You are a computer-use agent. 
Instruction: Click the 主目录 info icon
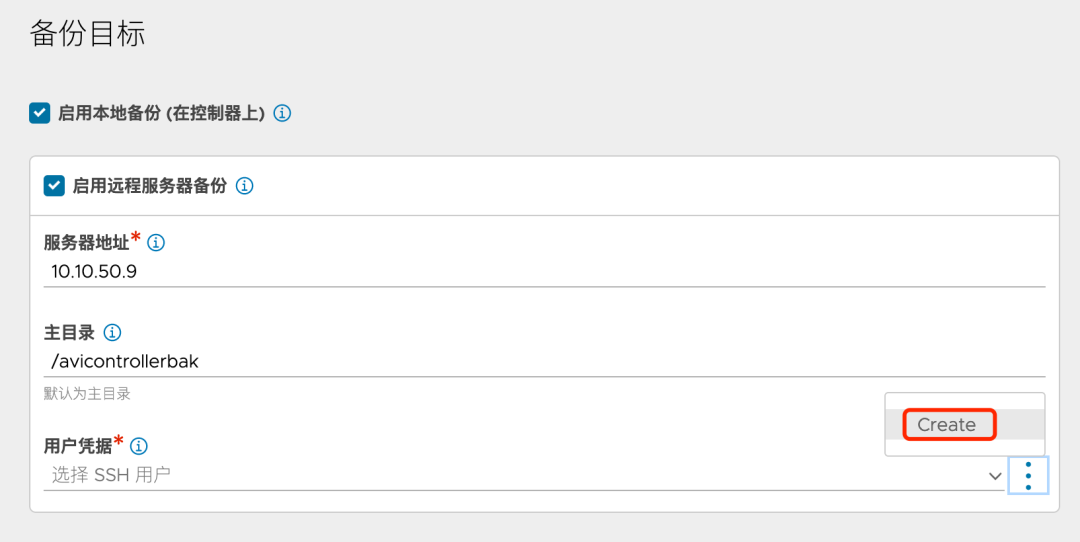112,333
